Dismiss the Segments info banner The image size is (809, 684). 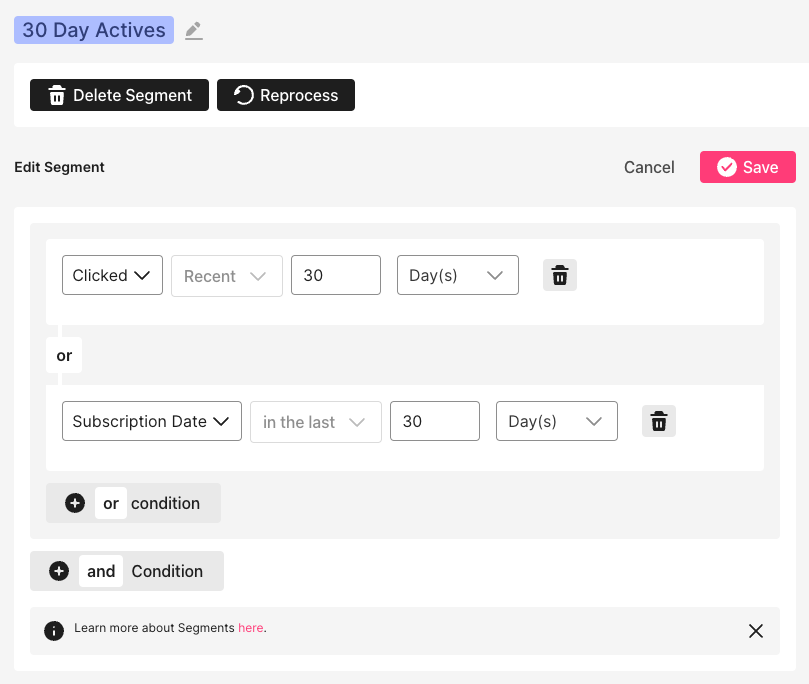tap(756, 631)
